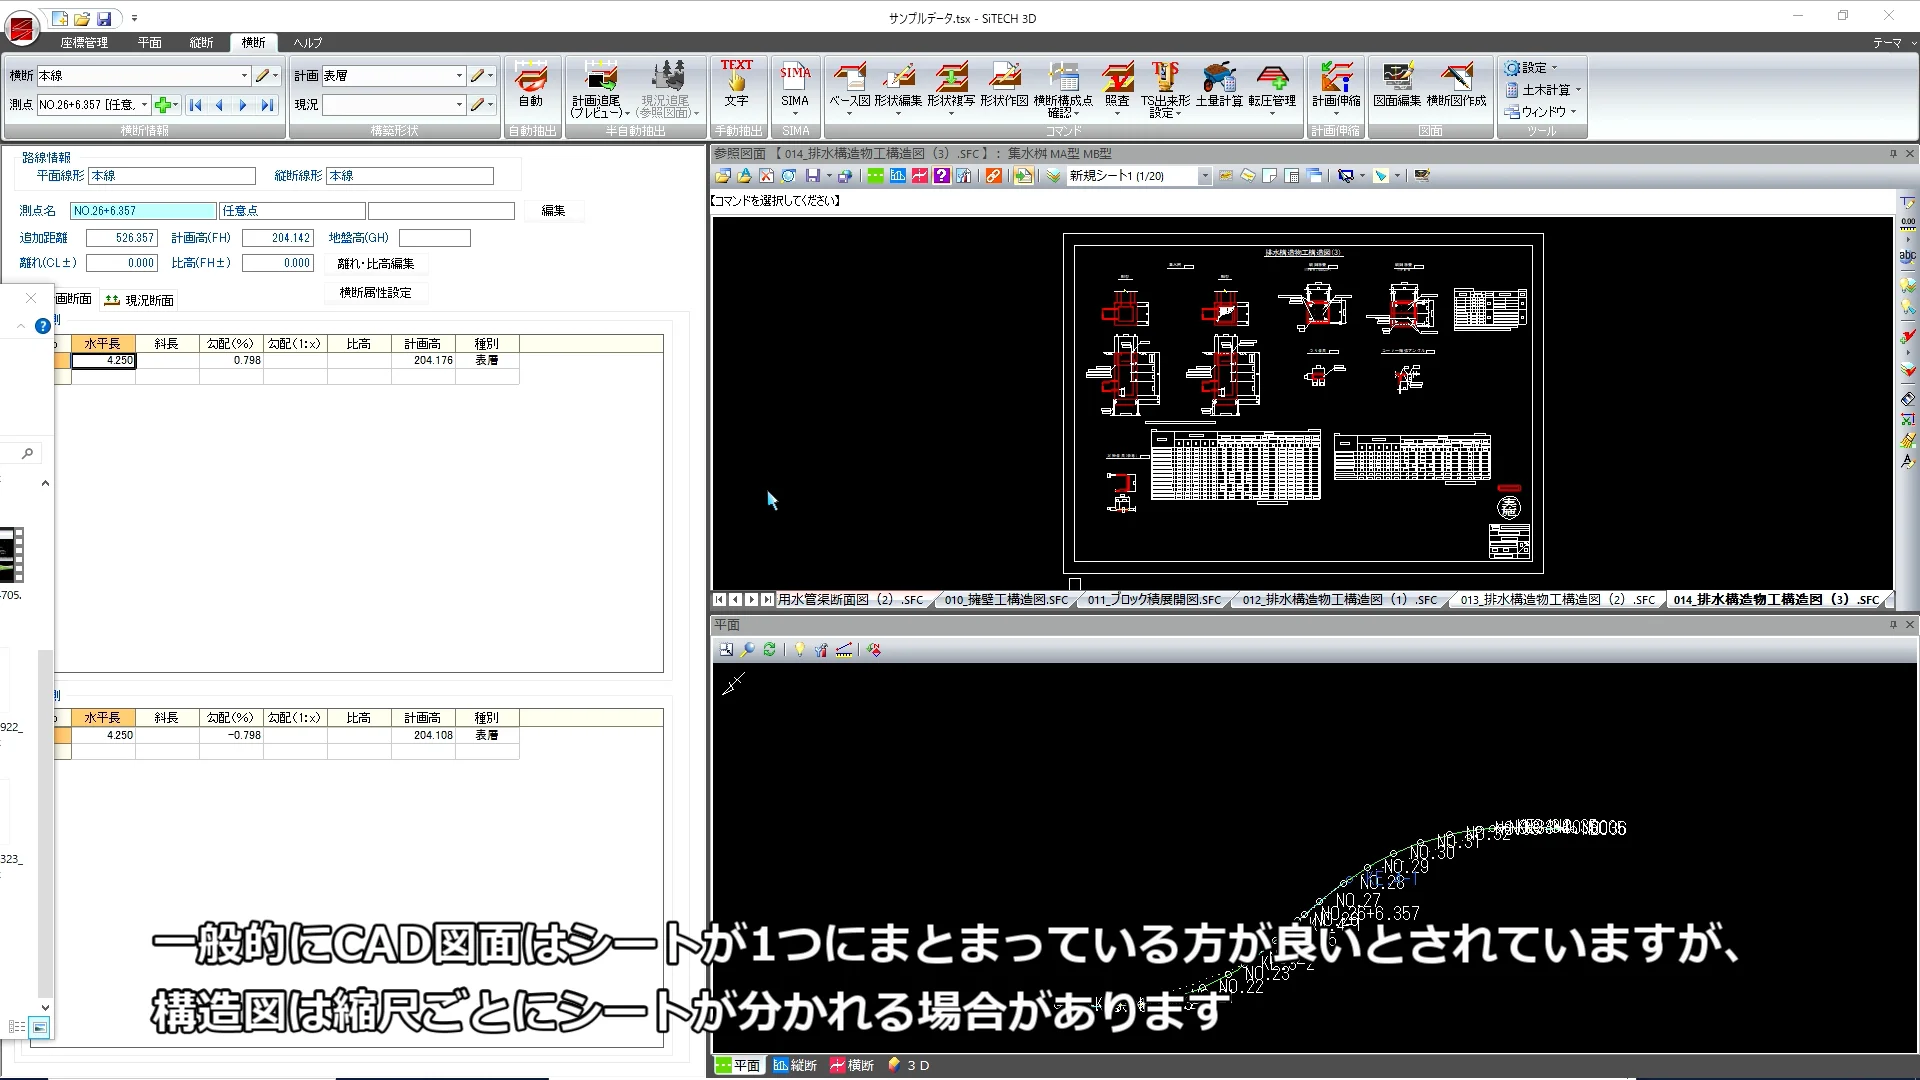Screen dimensions: 1920x1080
Task: Click inside the 測点名 NO.26+6.357 field
Action: click(x=142, y=210)
